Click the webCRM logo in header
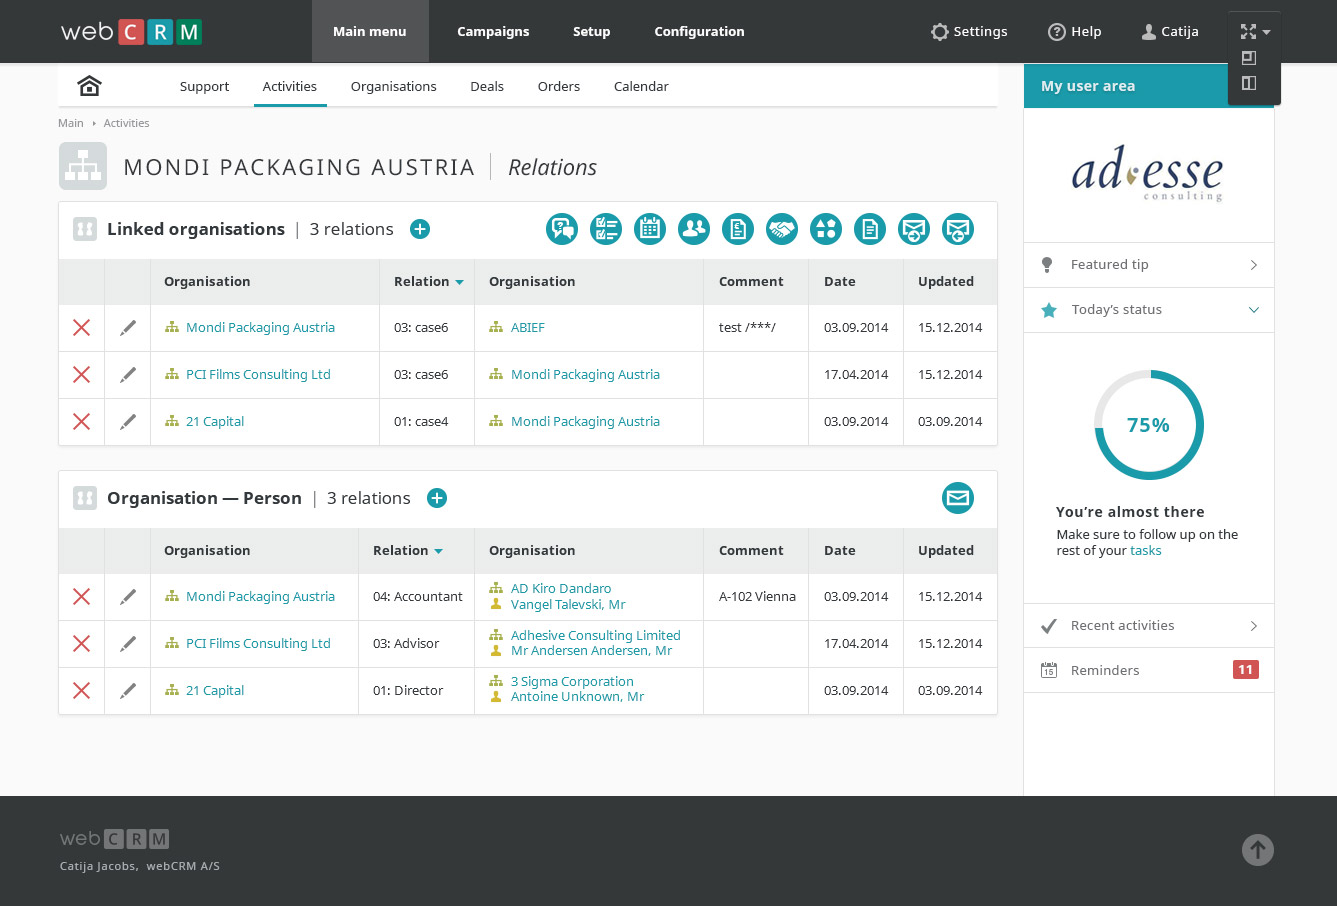Viewport: 1337px width, 906px height. pos(131,32)
